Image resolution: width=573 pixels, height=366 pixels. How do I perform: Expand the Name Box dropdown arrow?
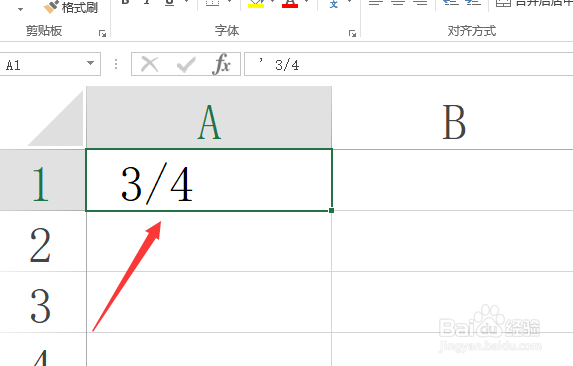point(90,63)
